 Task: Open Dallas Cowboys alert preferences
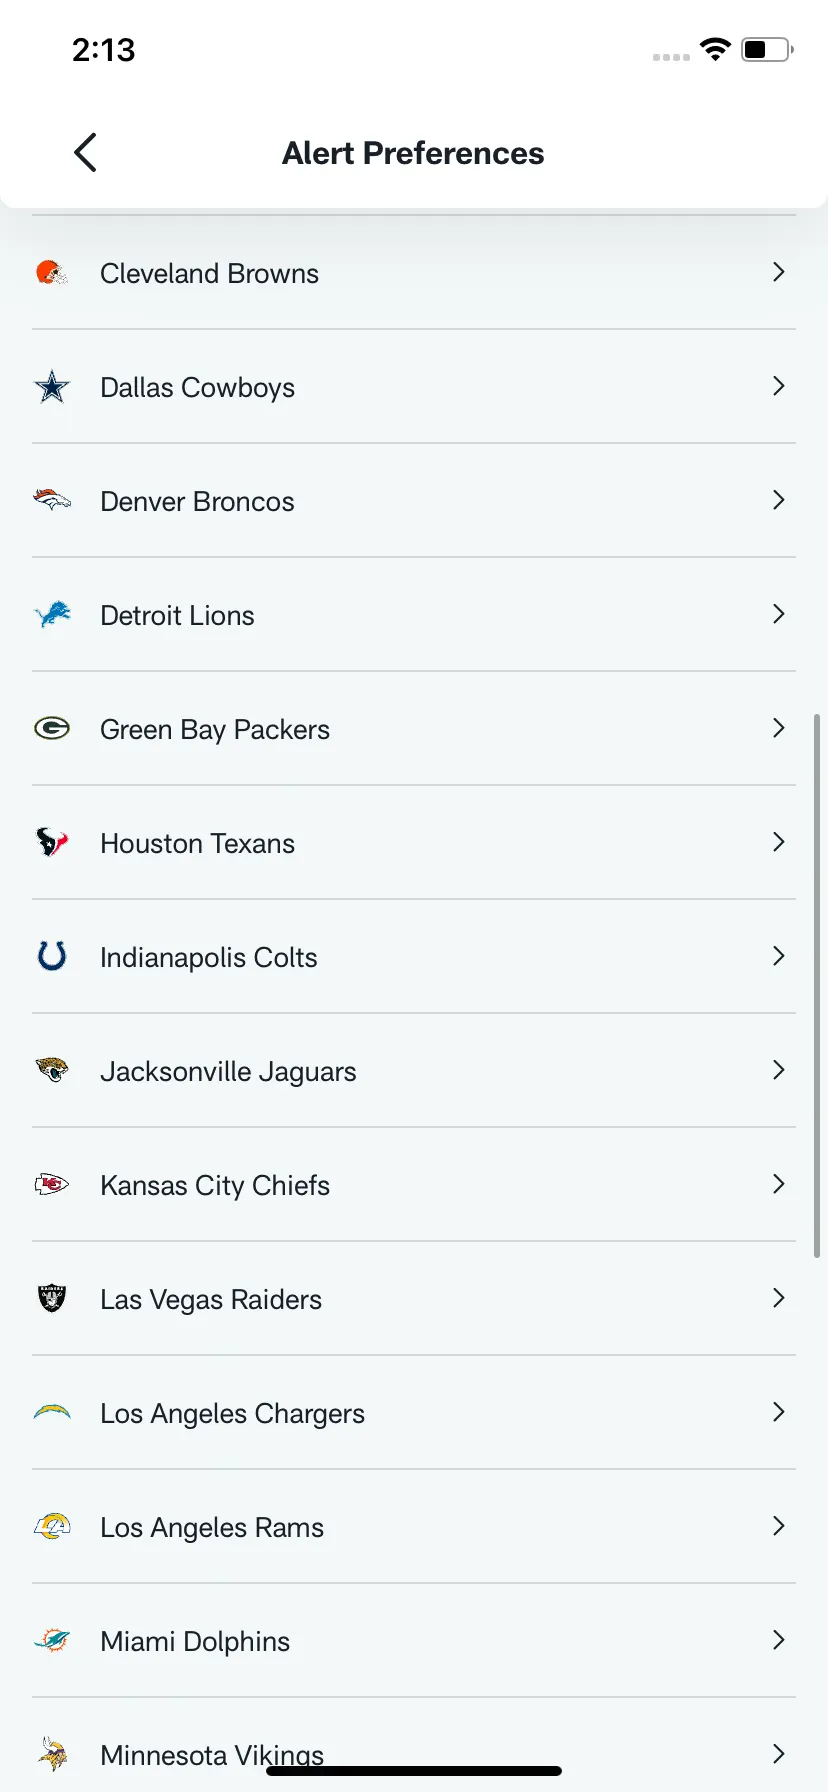414,387
